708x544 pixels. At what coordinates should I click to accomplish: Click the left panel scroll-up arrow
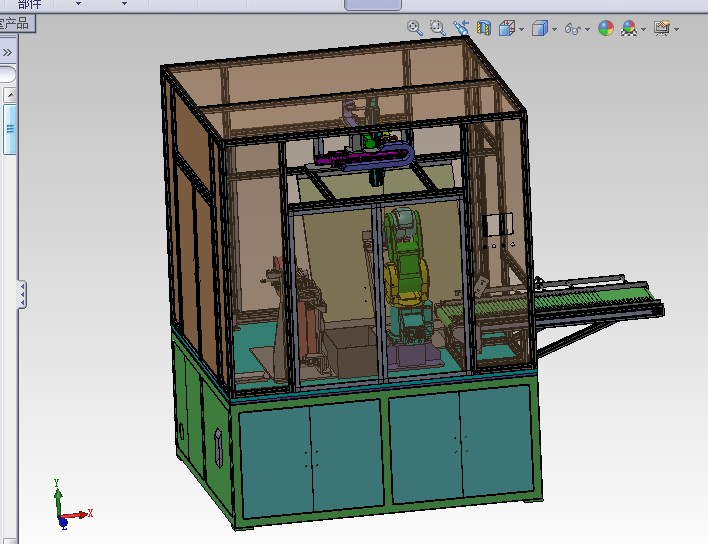(x=10, y=95)
